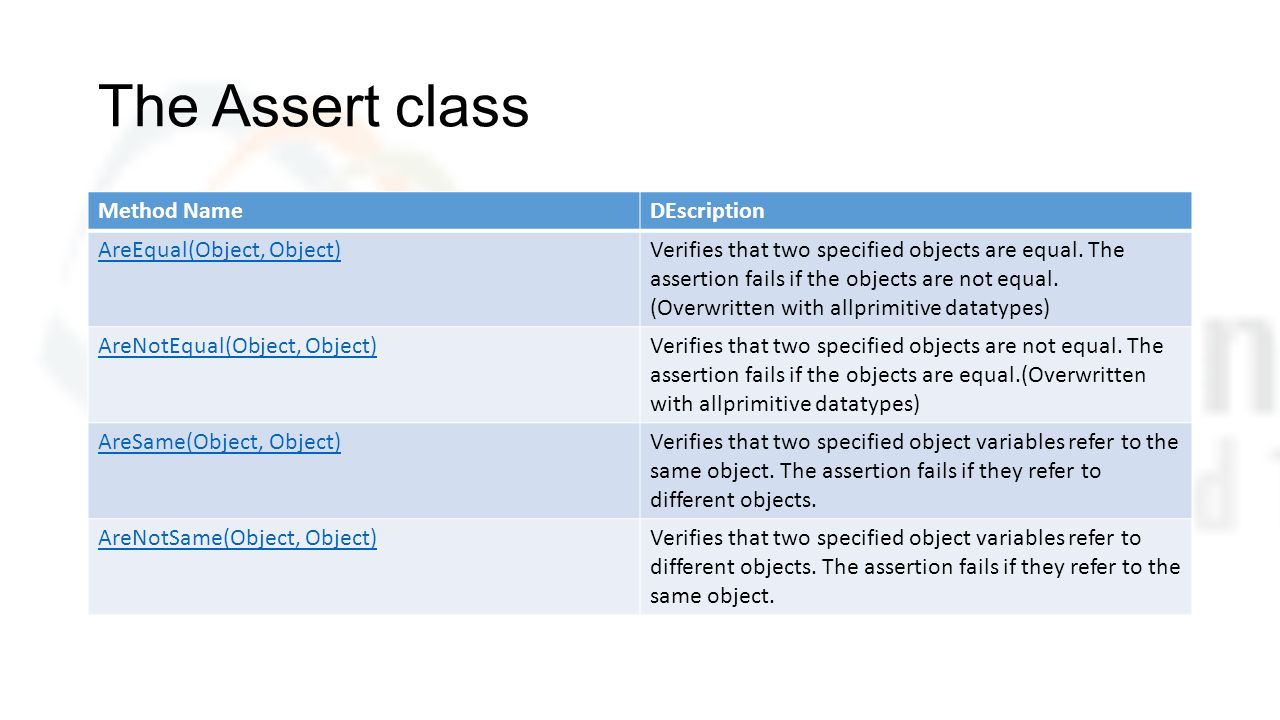Click 'Verifies that two specified objects are equal' sentence
The height and width of the screenshot is (720, 1280).
(x=869, y=250)
